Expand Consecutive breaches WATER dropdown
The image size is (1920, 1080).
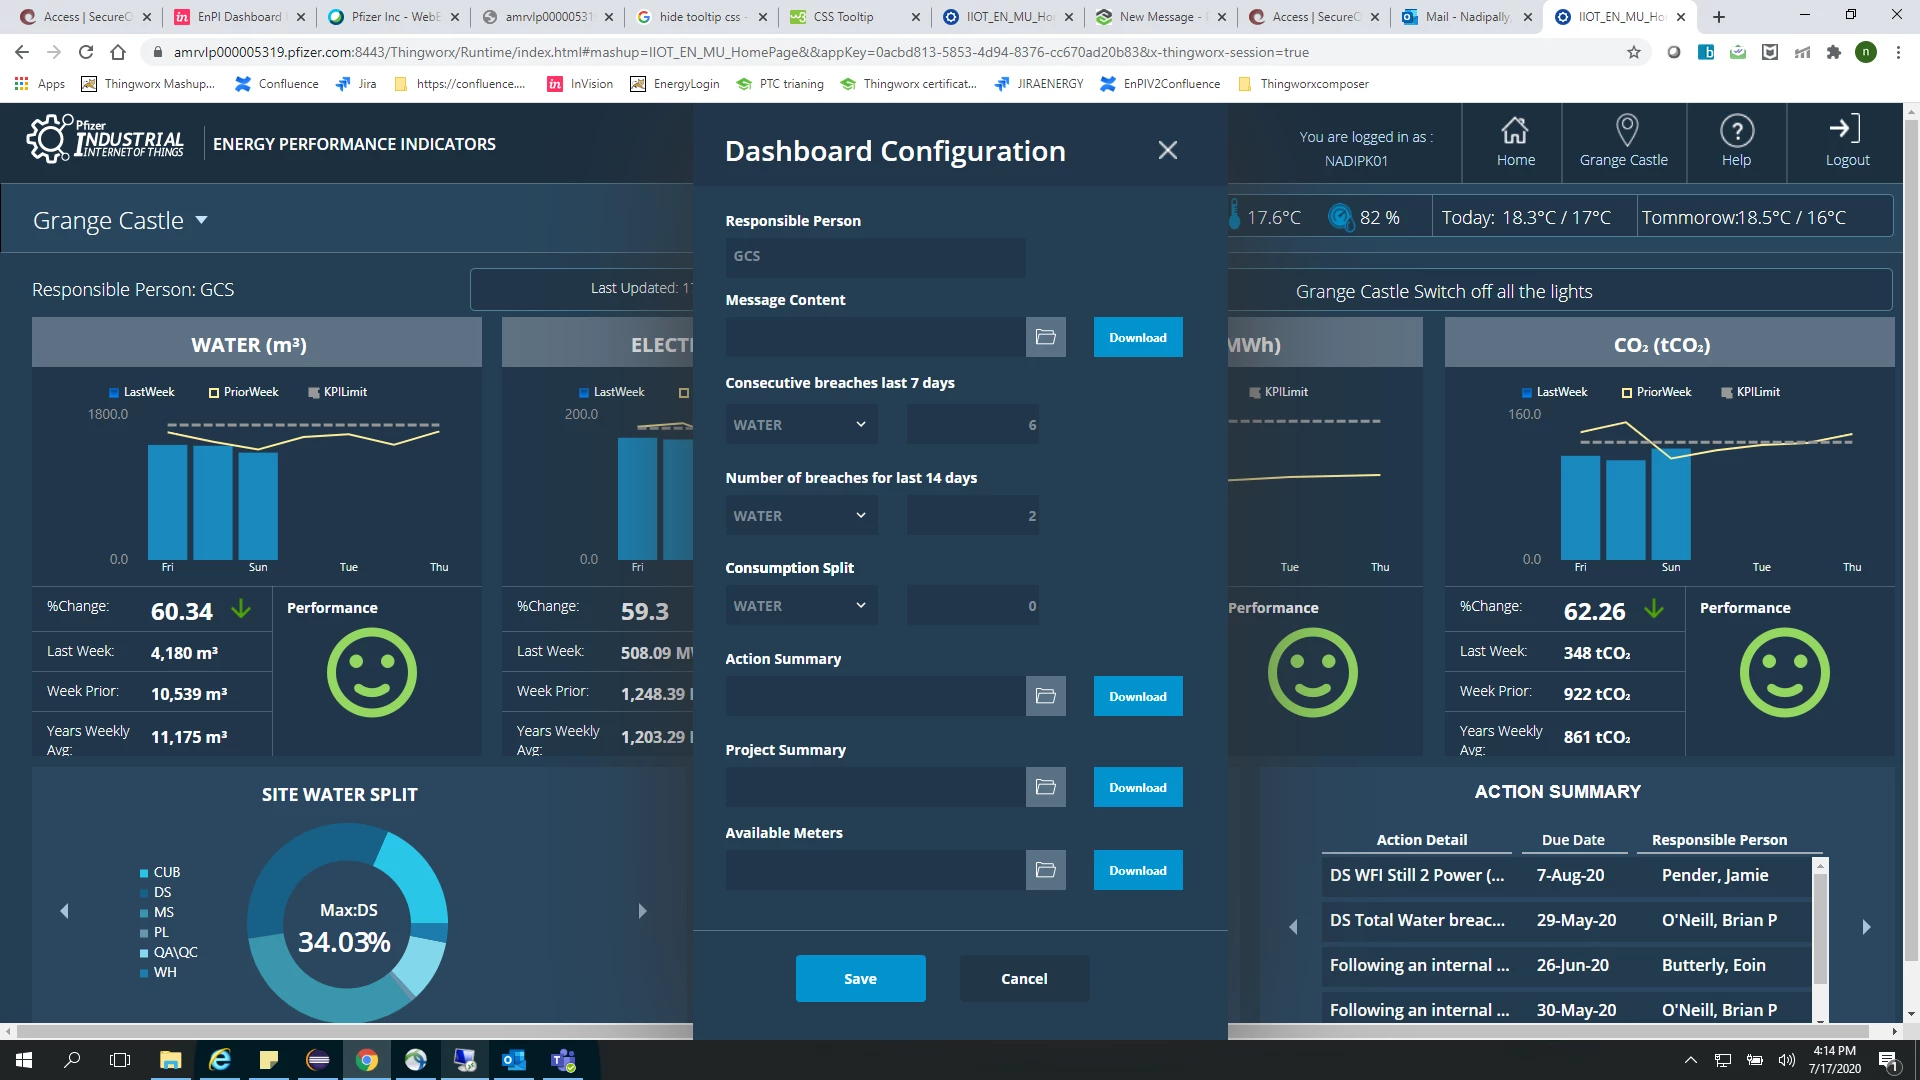(x=800, y=425)
